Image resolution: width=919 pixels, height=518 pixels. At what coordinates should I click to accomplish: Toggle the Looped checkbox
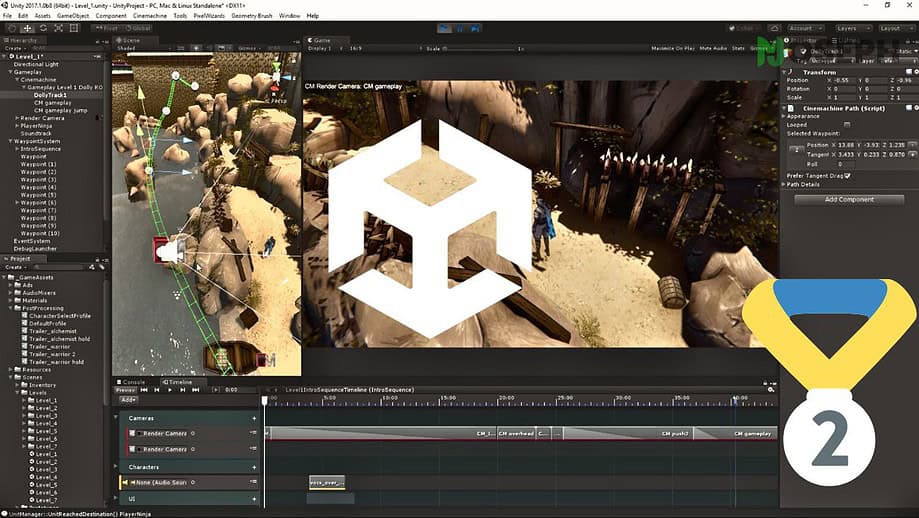pyautogui.click(x=847, y=125)
